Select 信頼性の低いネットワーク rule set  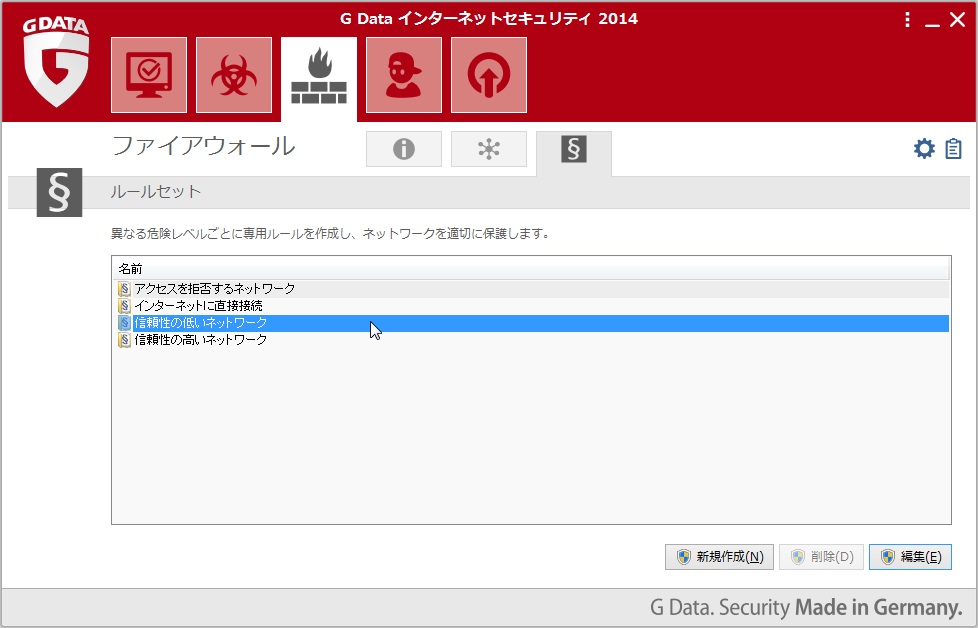click(x=200, y=323)
